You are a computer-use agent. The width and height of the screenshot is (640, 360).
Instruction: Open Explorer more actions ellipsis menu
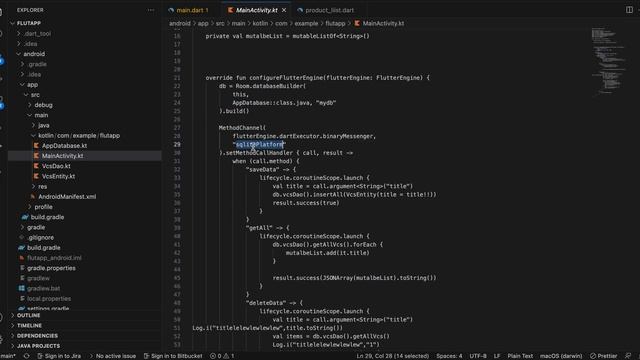[x=151, y=10]
